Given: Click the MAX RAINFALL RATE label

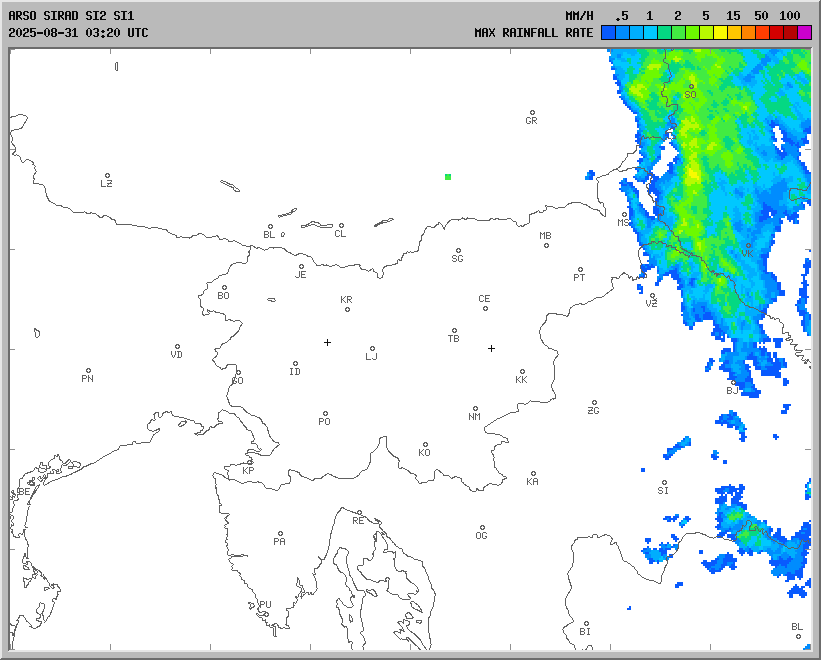Looking at the screenshot, I should [x=533, y=33].
